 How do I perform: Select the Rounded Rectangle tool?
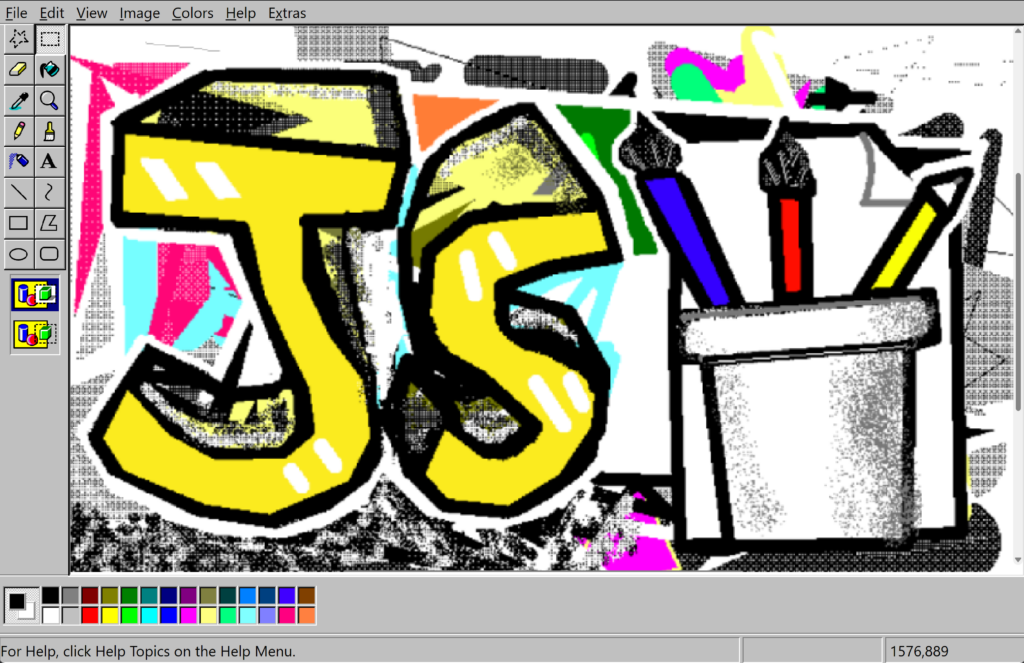50,253
